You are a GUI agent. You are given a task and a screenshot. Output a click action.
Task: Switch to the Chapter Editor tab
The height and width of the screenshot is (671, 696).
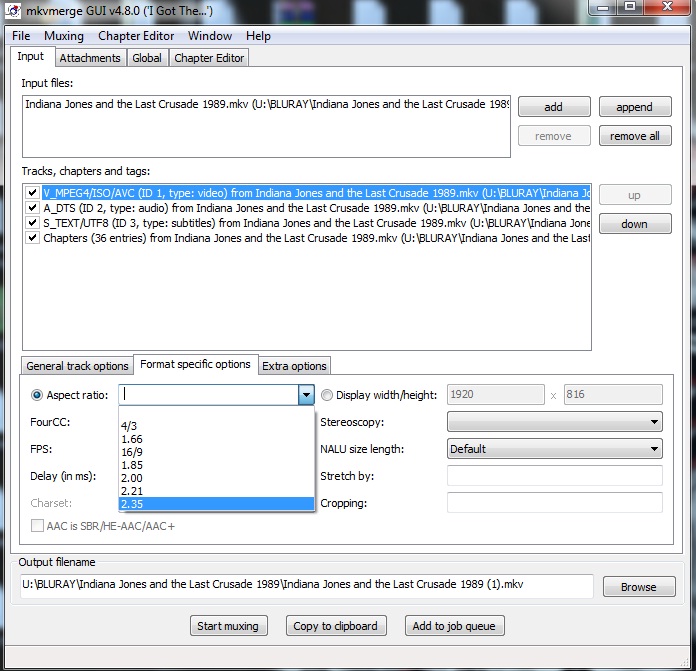pos(209,58)
